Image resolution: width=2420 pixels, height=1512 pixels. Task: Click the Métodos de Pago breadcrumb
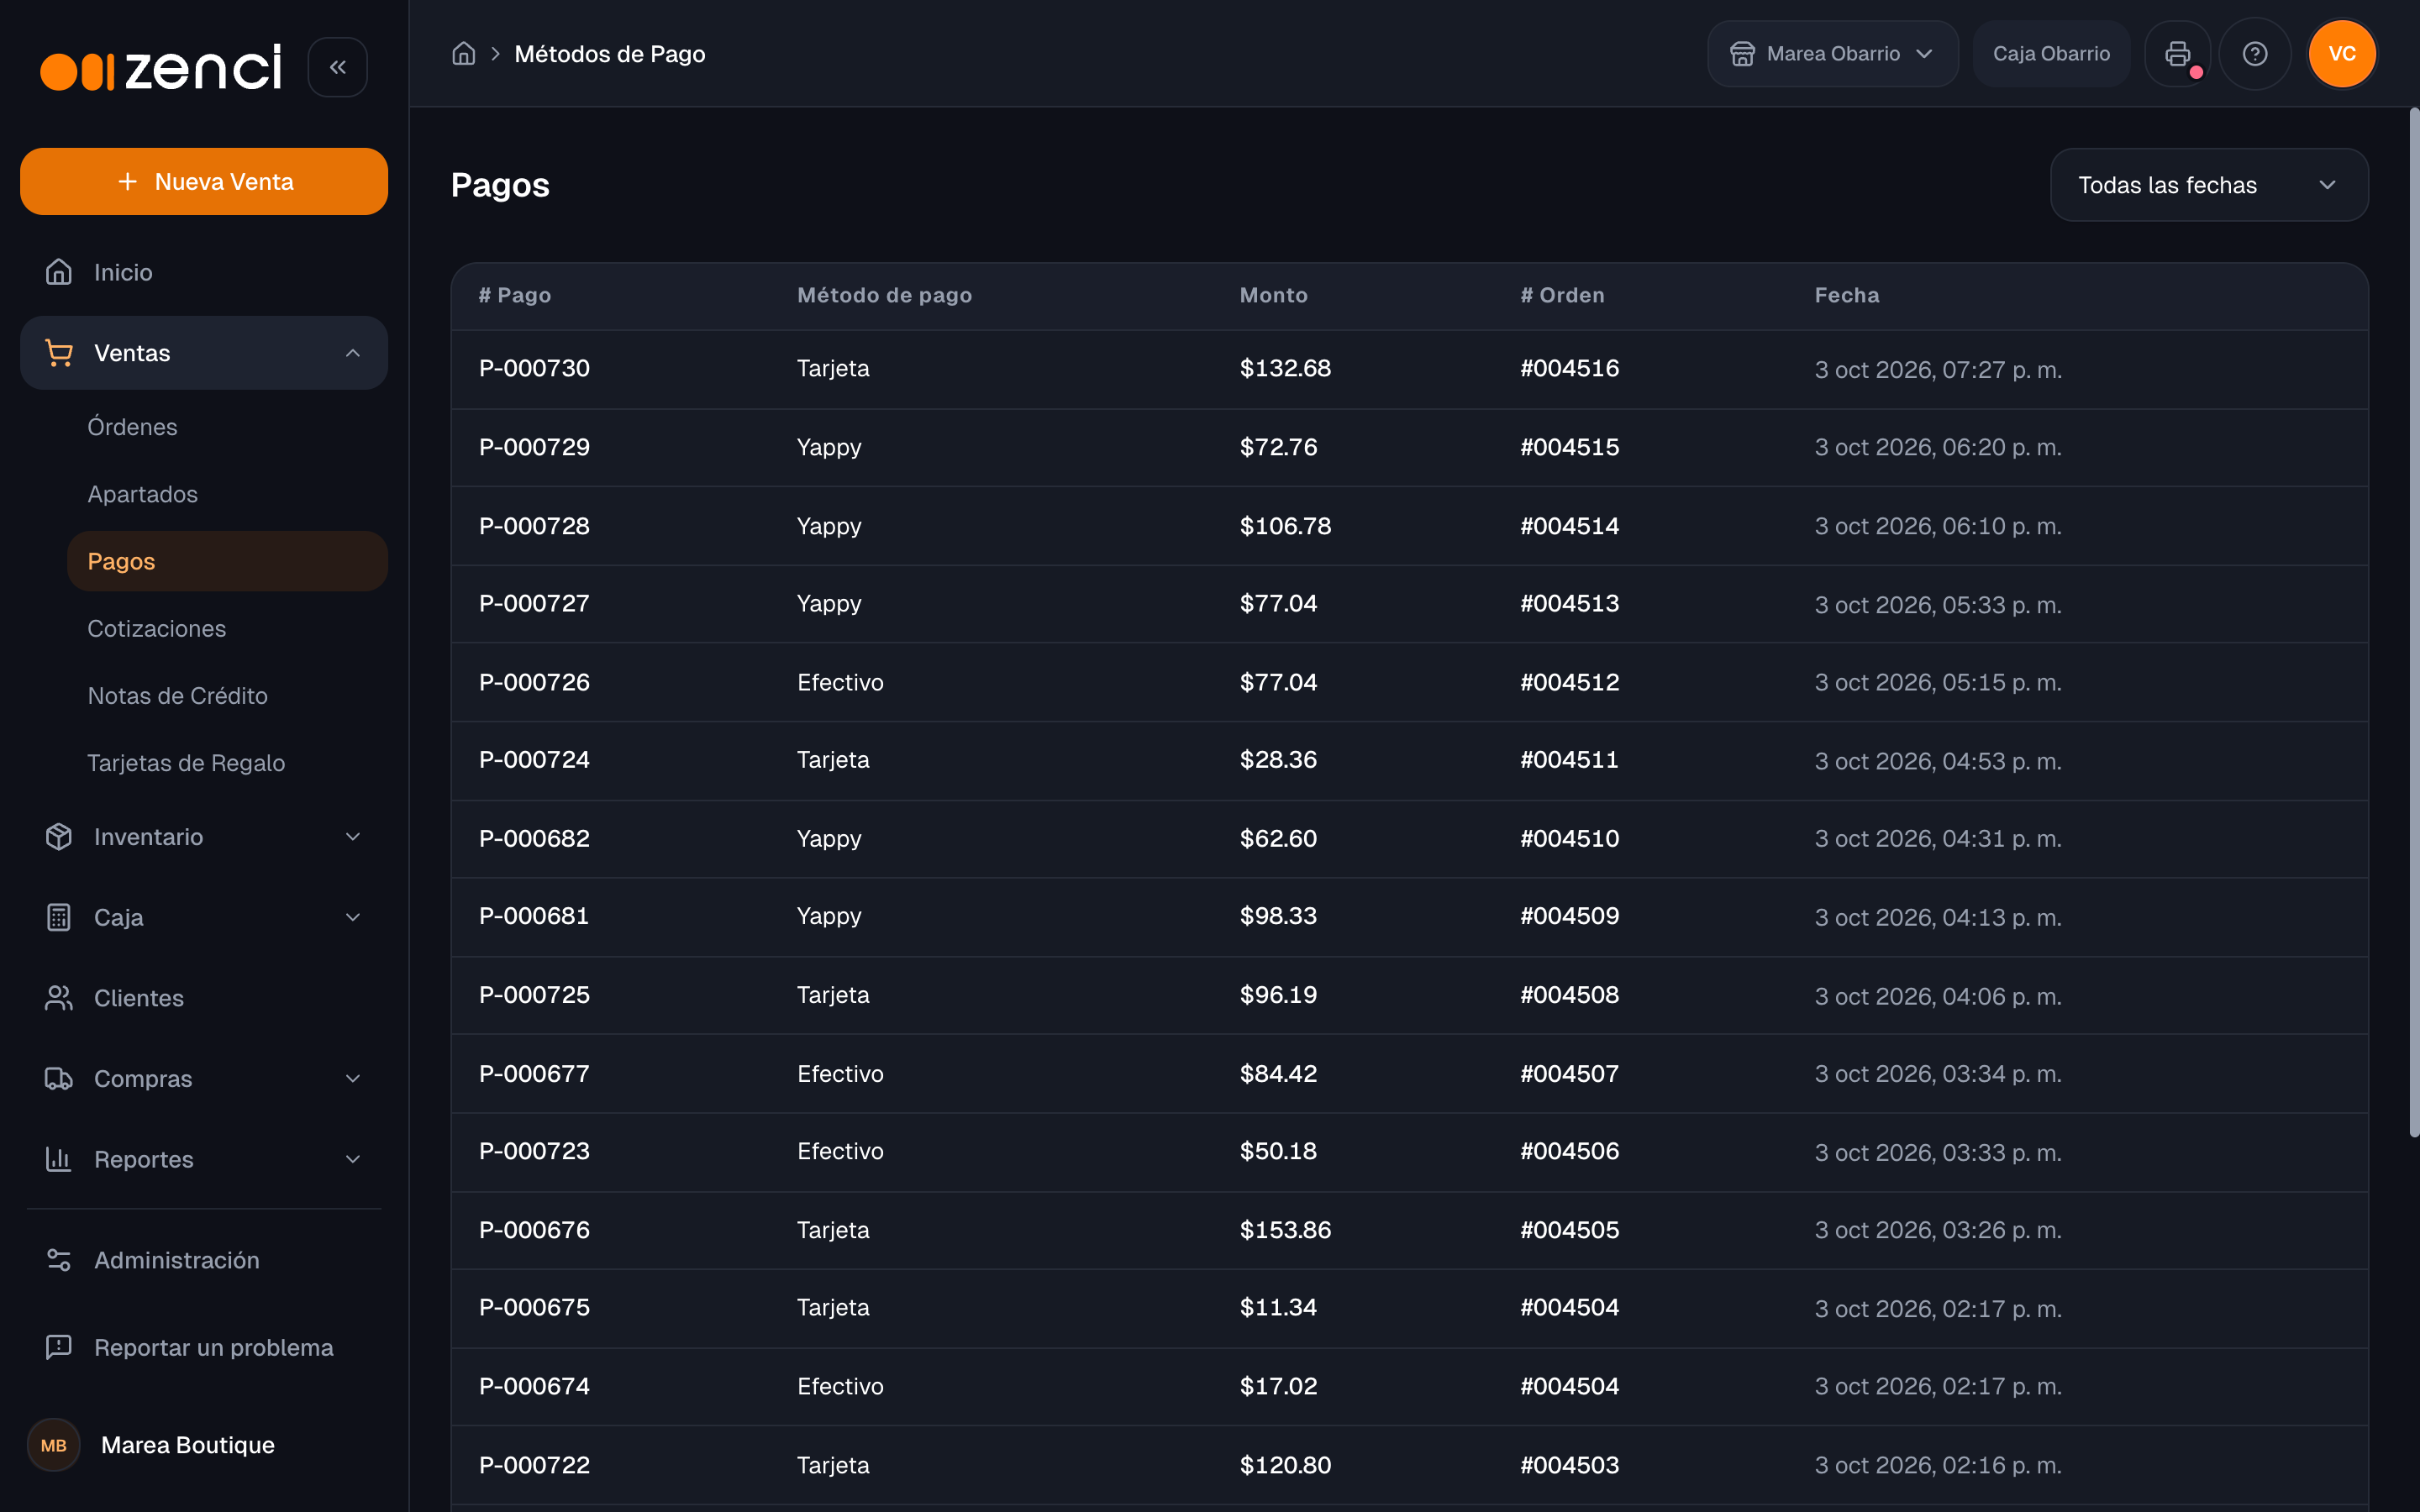pos(609,54)
